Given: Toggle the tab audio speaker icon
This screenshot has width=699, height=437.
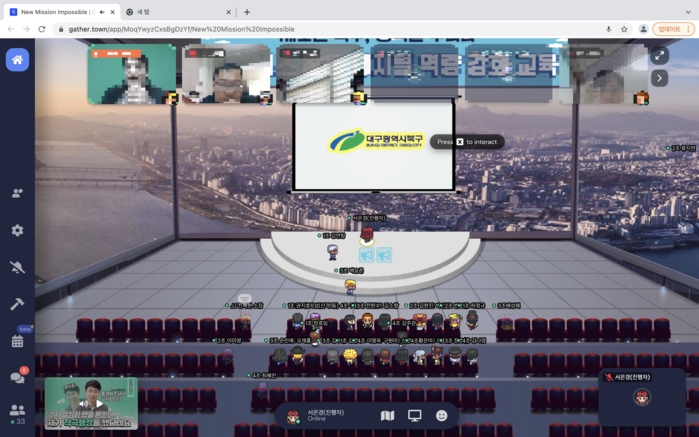Looking at the screenshot, I should point(102,12).
